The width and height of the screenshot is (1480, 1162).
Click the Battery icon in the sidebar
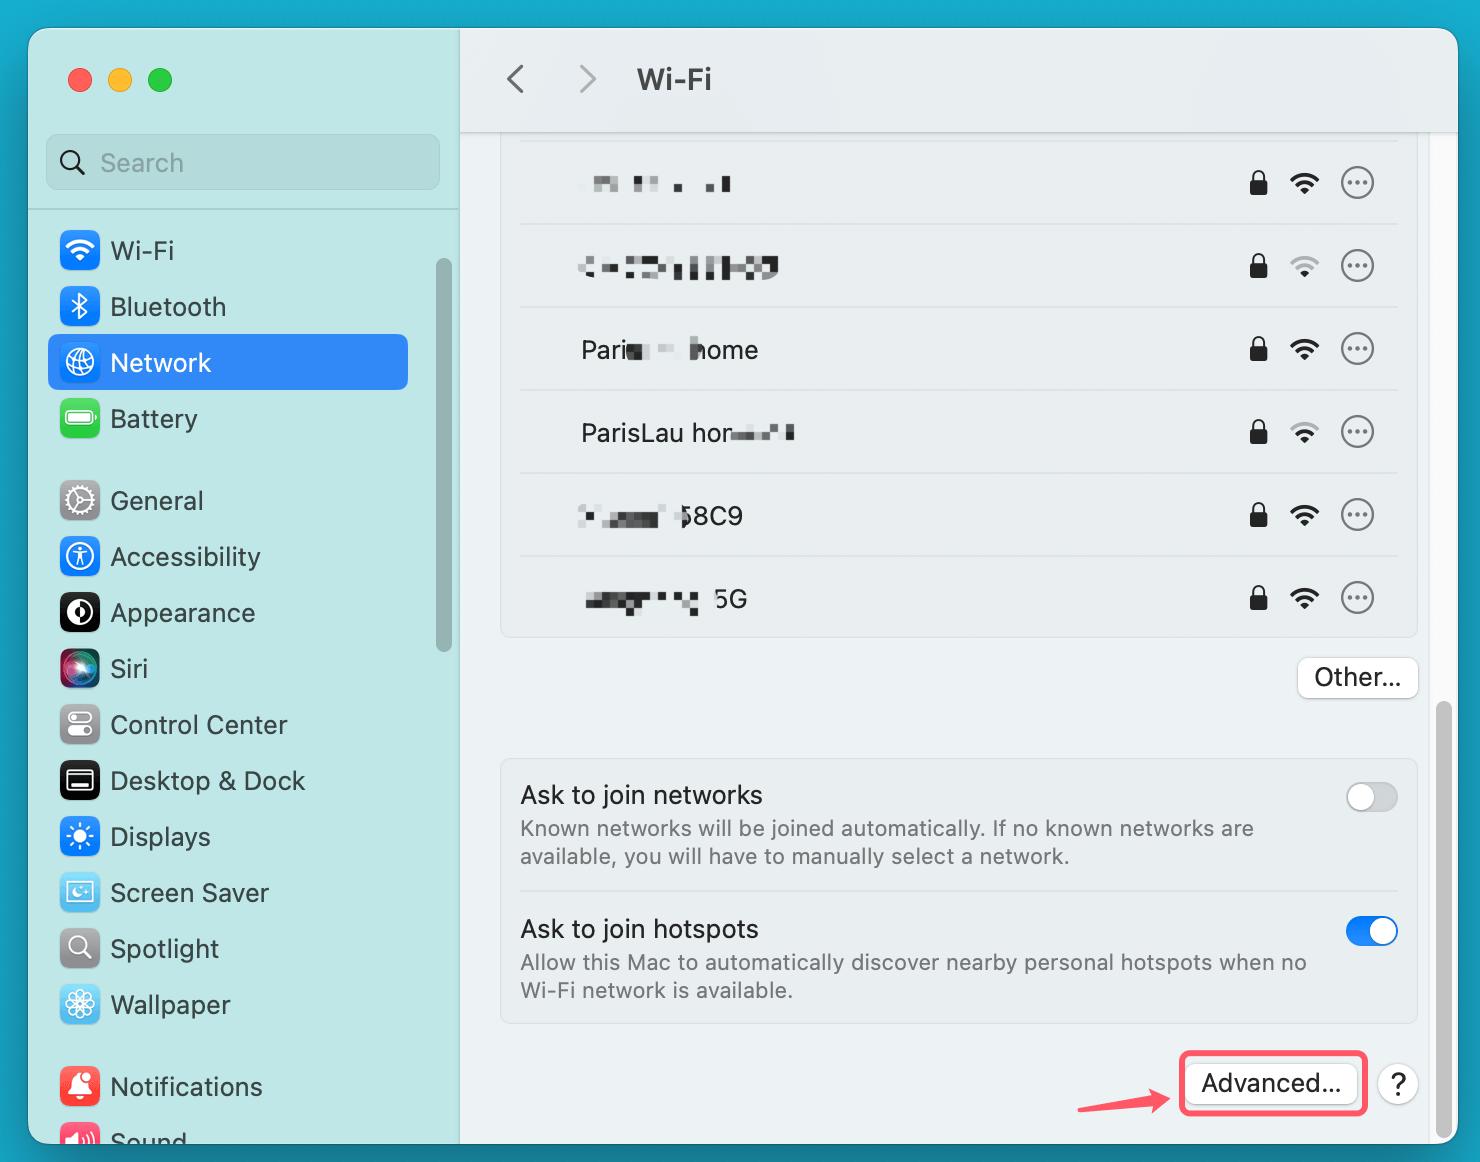pos(80,418)
